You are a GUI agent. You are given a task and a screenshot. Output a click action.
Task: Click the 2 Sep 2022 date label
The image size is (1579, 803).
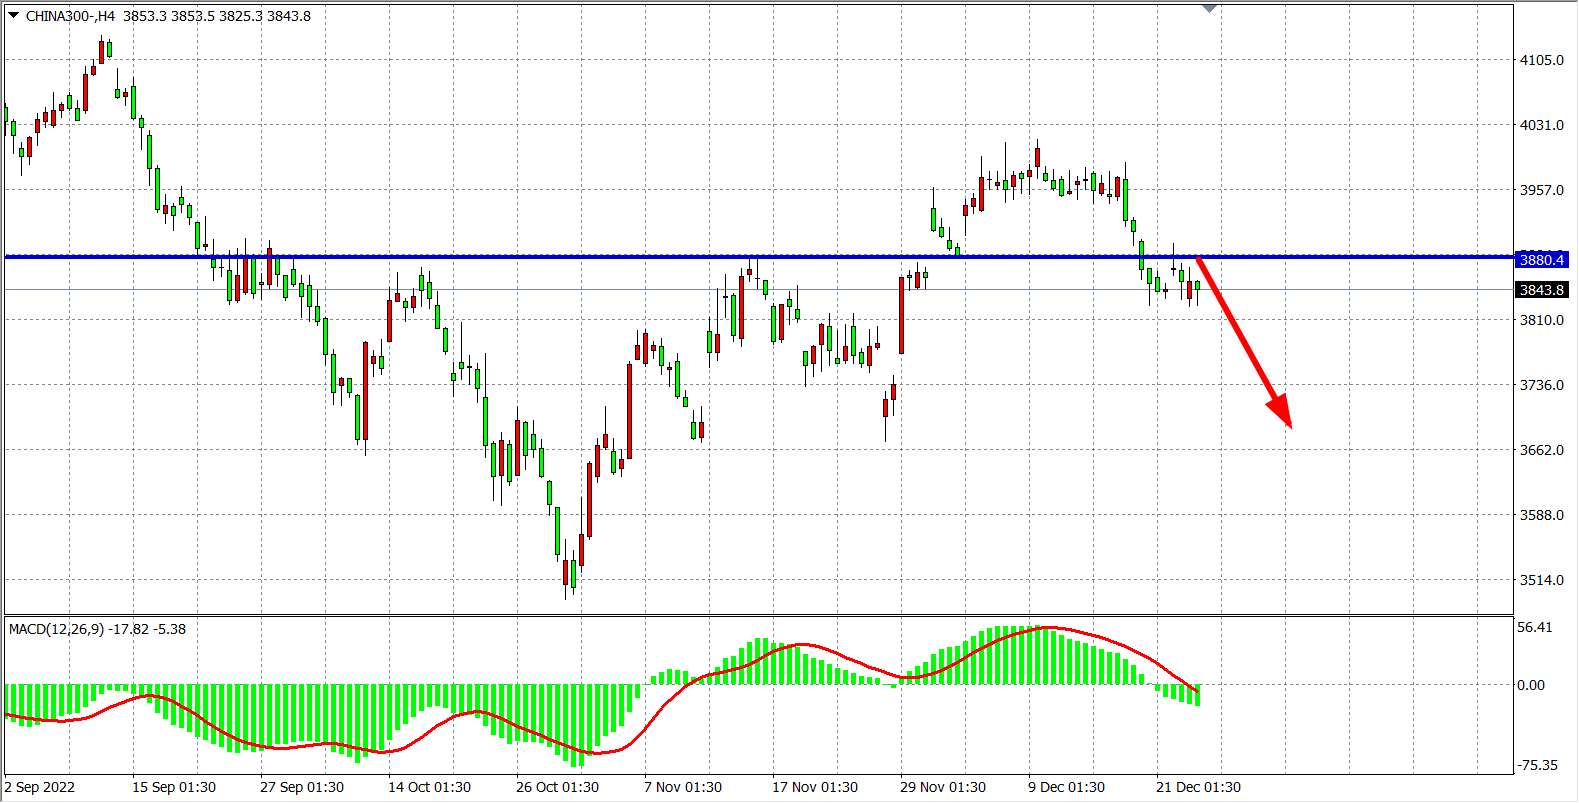pyautogui.click(x=40, y=787)
